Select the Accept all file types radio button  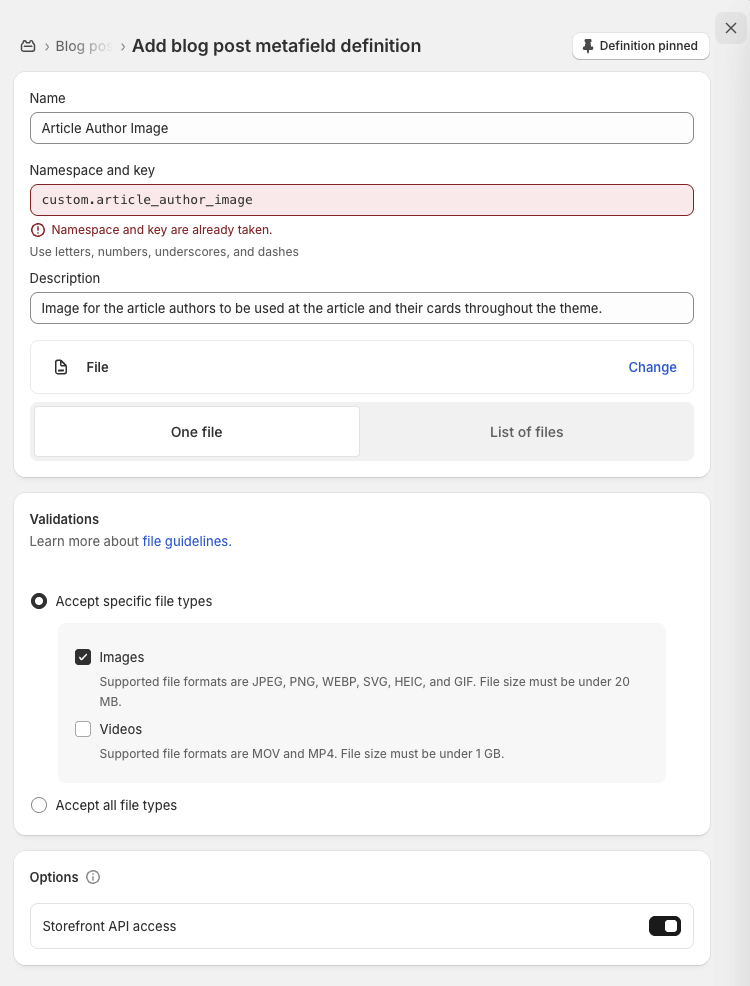click(x=39, y=805)
